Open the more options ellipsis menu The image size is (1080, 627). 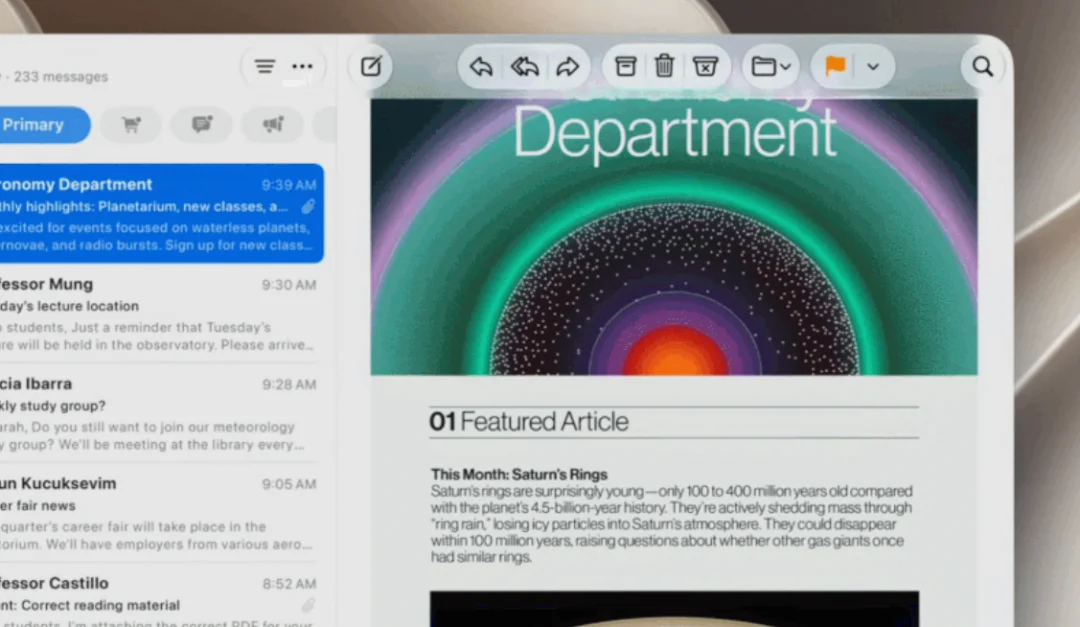302,66
